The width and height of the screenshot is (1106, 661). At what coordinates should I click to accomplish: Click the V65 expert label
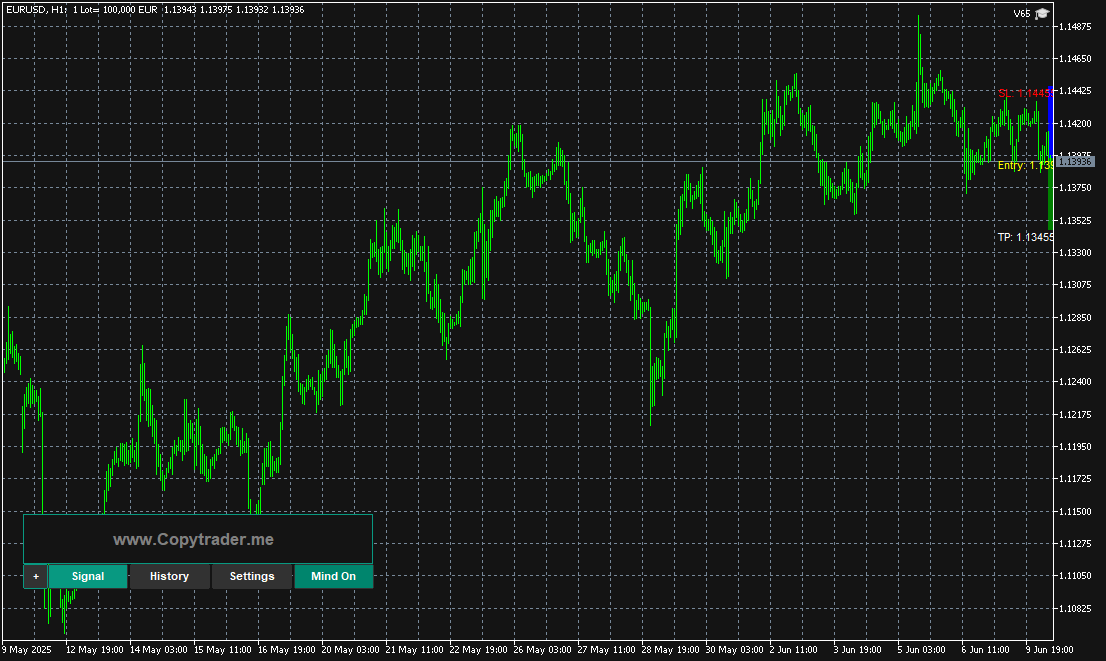1021,13
